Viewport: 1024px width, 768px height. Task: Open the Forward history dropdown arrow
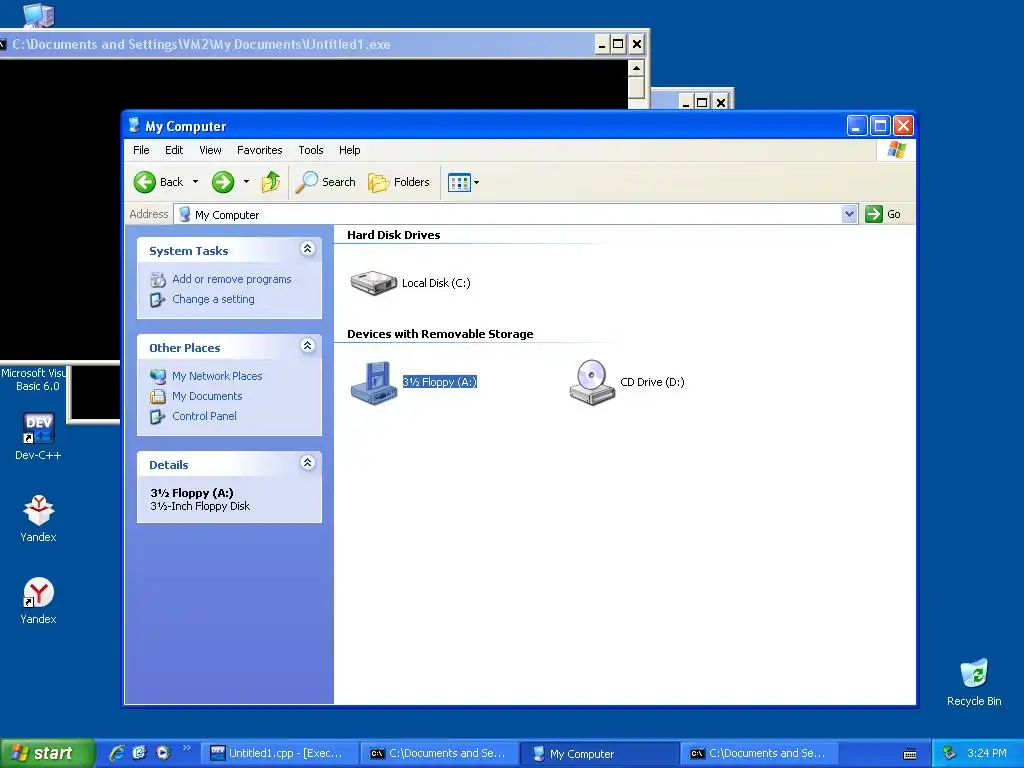pos(246,182)
